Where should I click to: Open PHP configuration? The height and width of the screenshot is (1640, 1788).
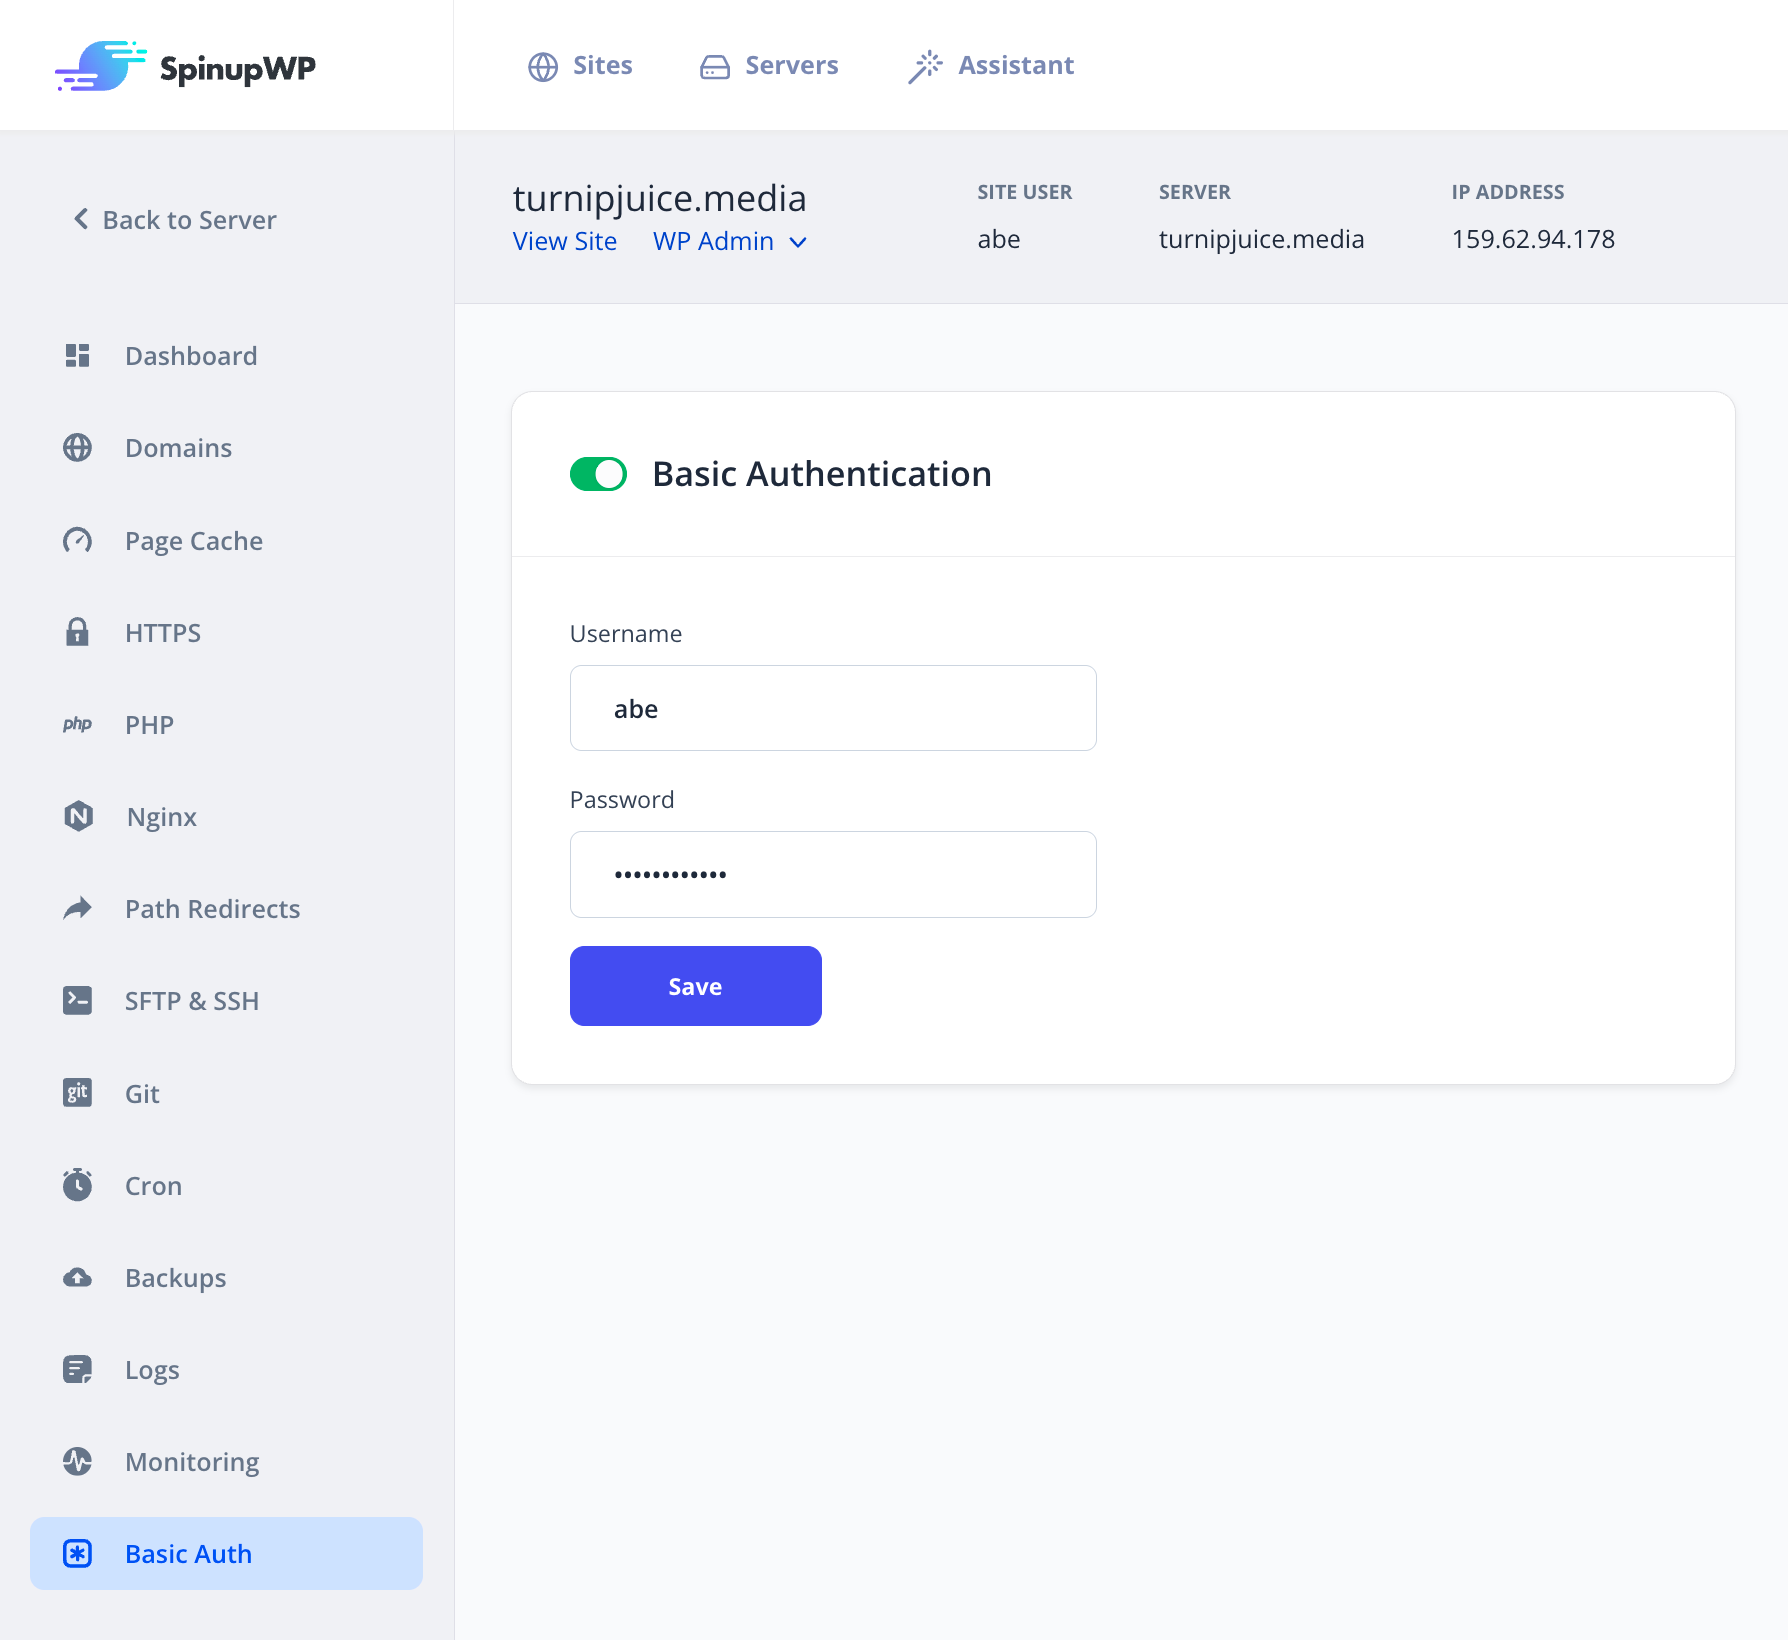(149, 724)
